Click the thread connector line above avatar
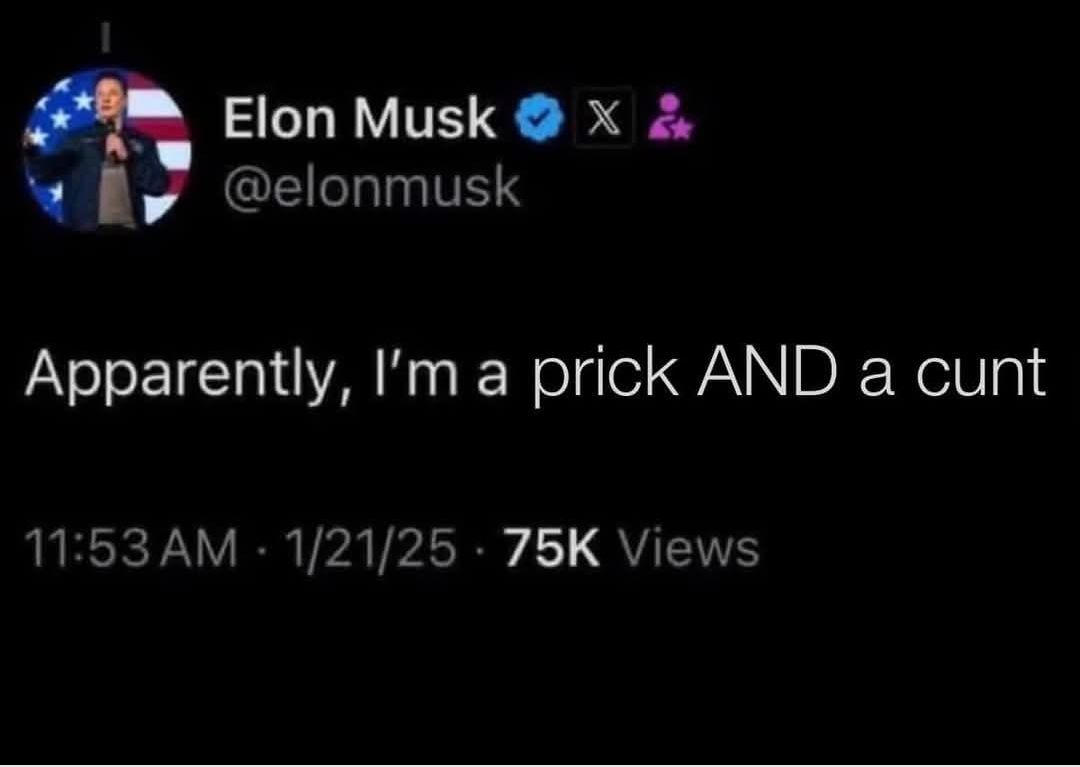The width and height of the screenshot is (1080, 767). click(x=105, y=38)
